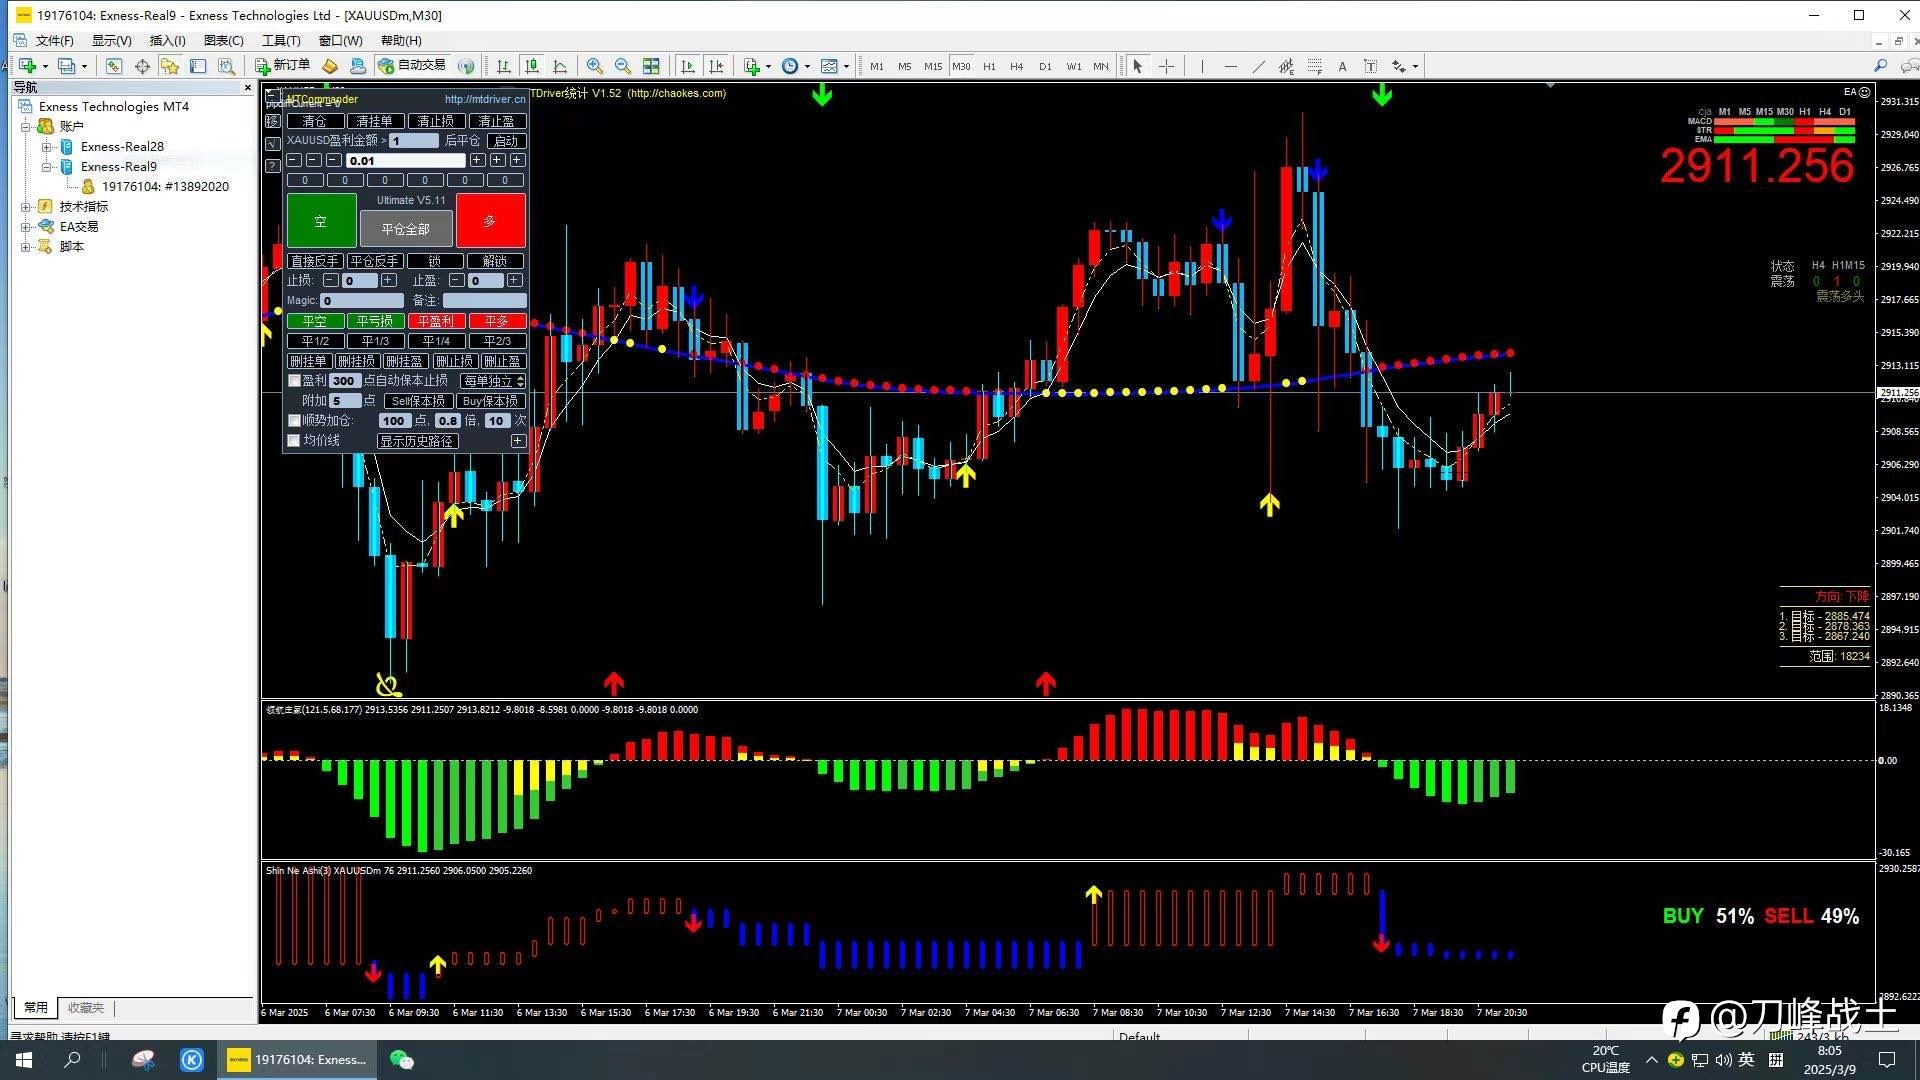Image resolution: width=1920 pixels, height=1080 pixels.
Task: Switch chart to candlesticks icon
Action: (x=532, y=66)
